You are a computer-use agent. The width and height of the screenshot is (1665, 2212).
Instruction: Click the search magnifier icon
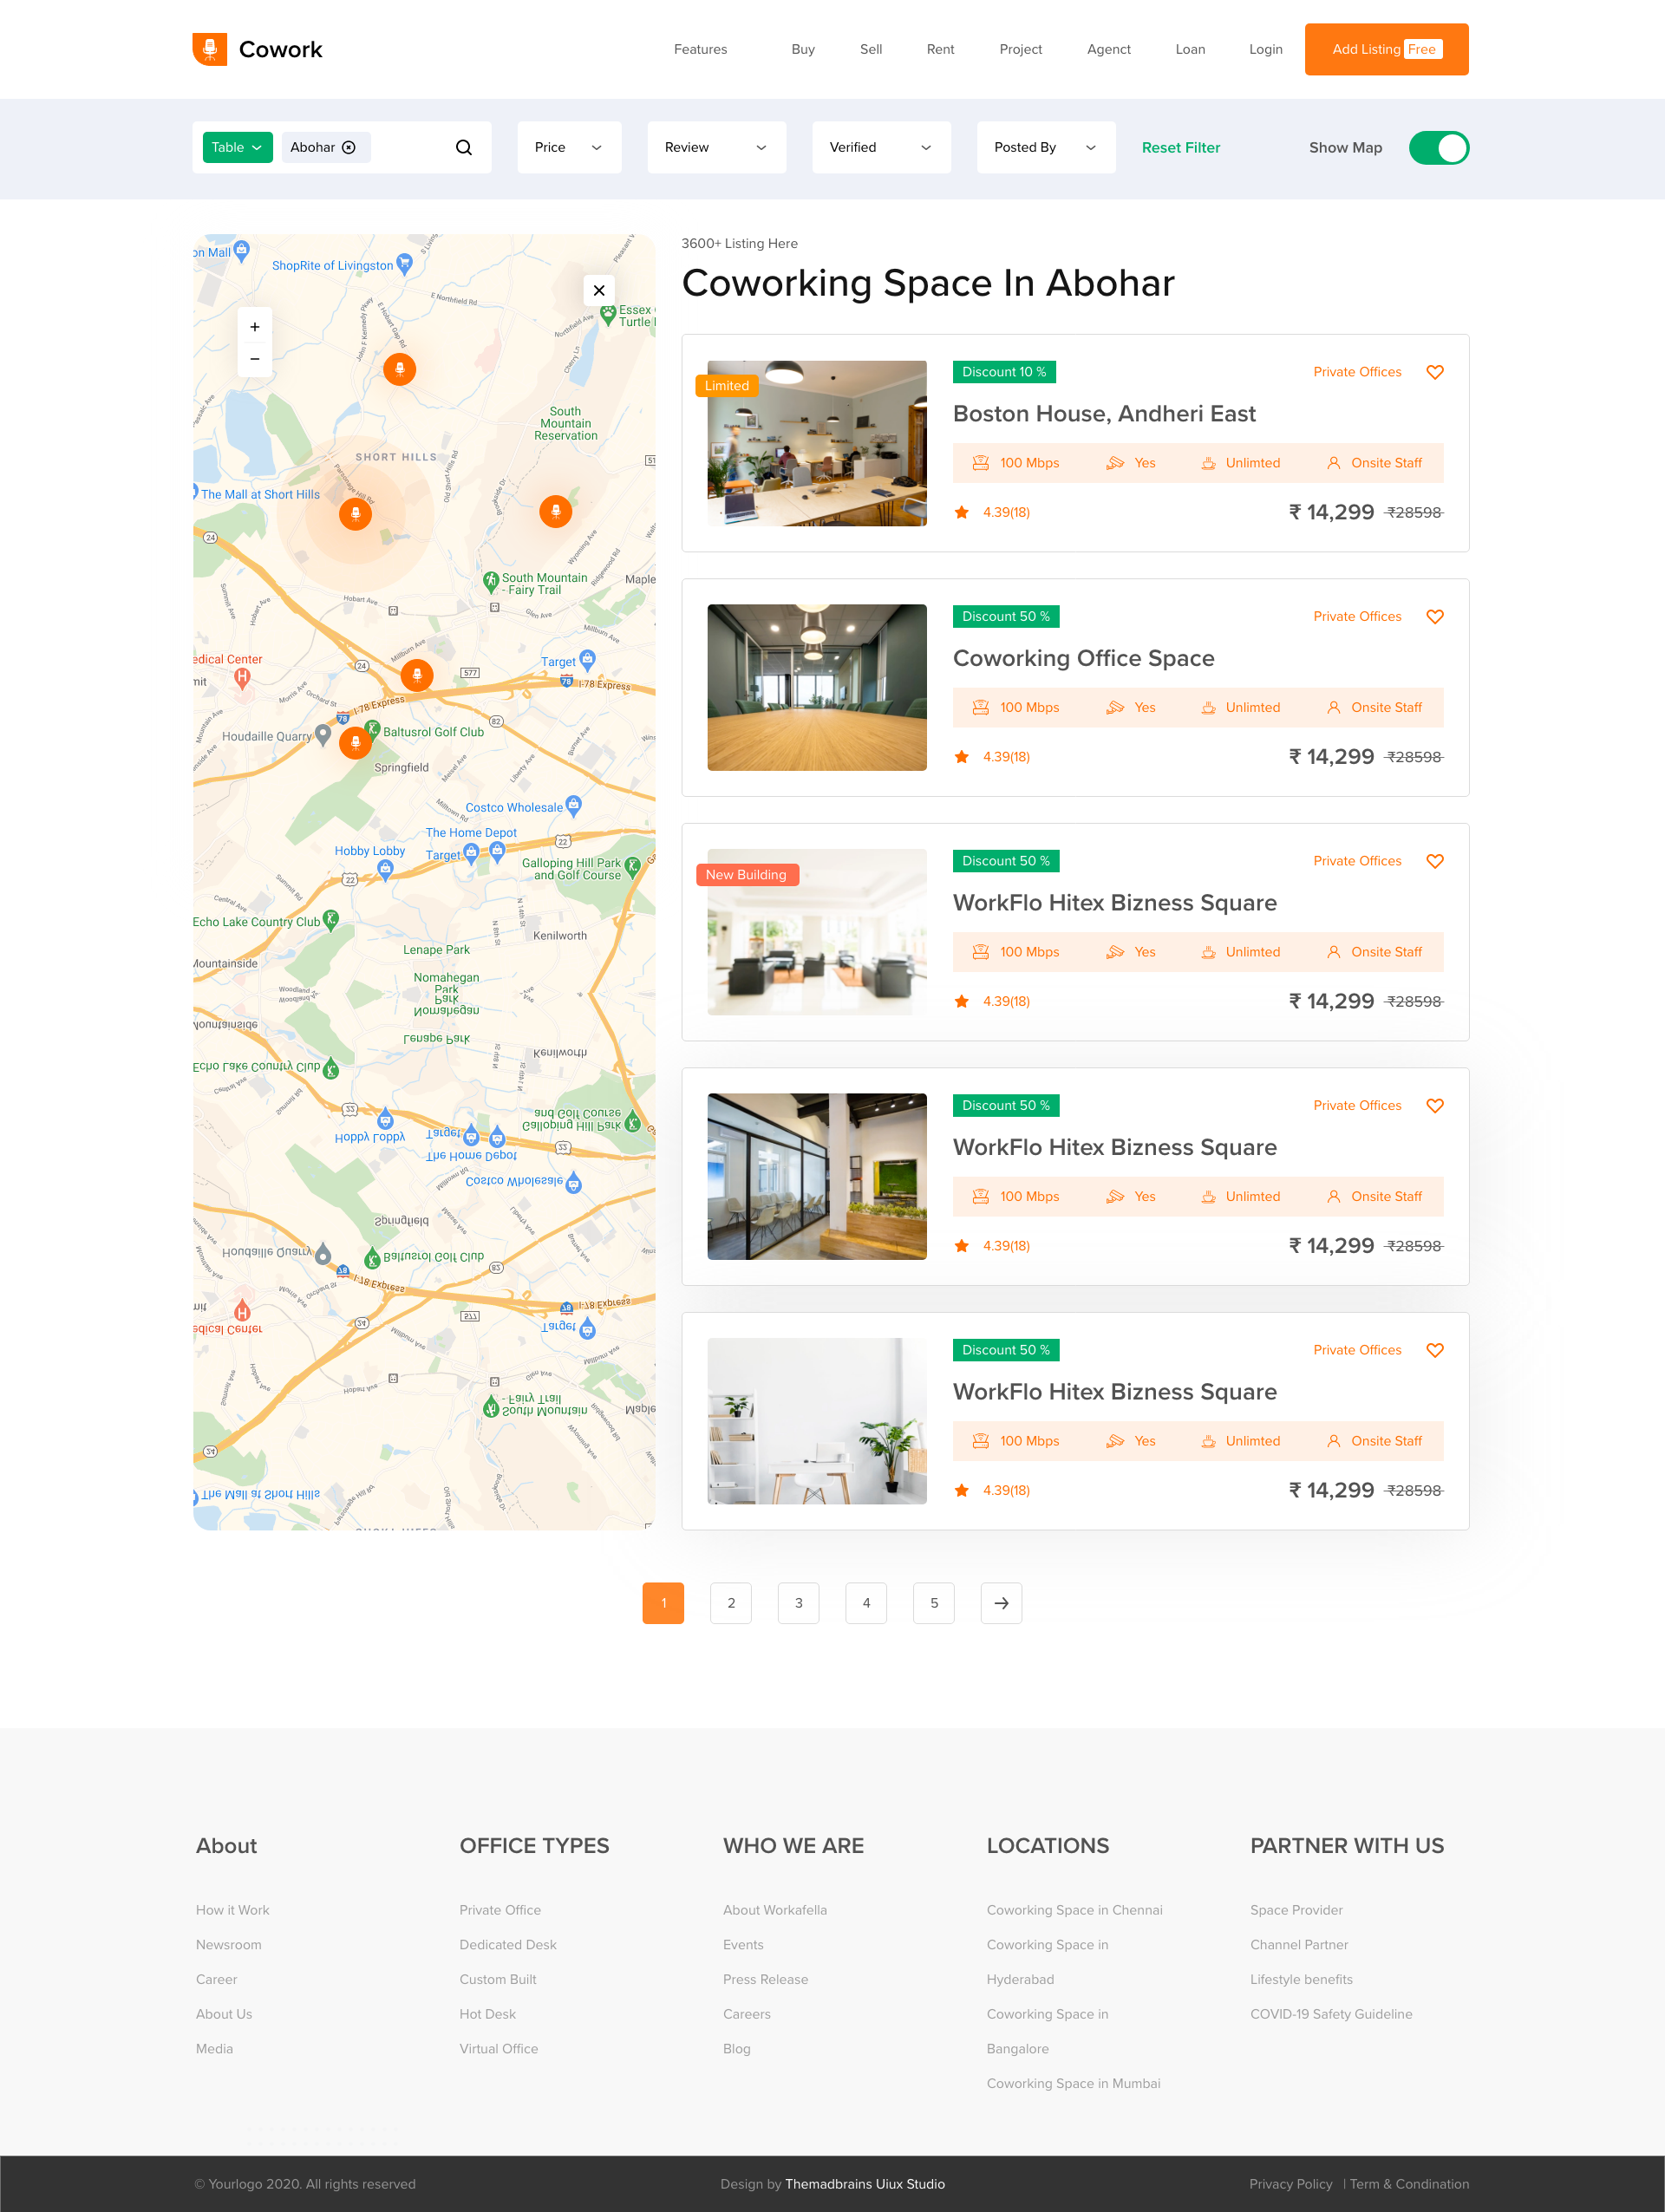tap(464, 148)
